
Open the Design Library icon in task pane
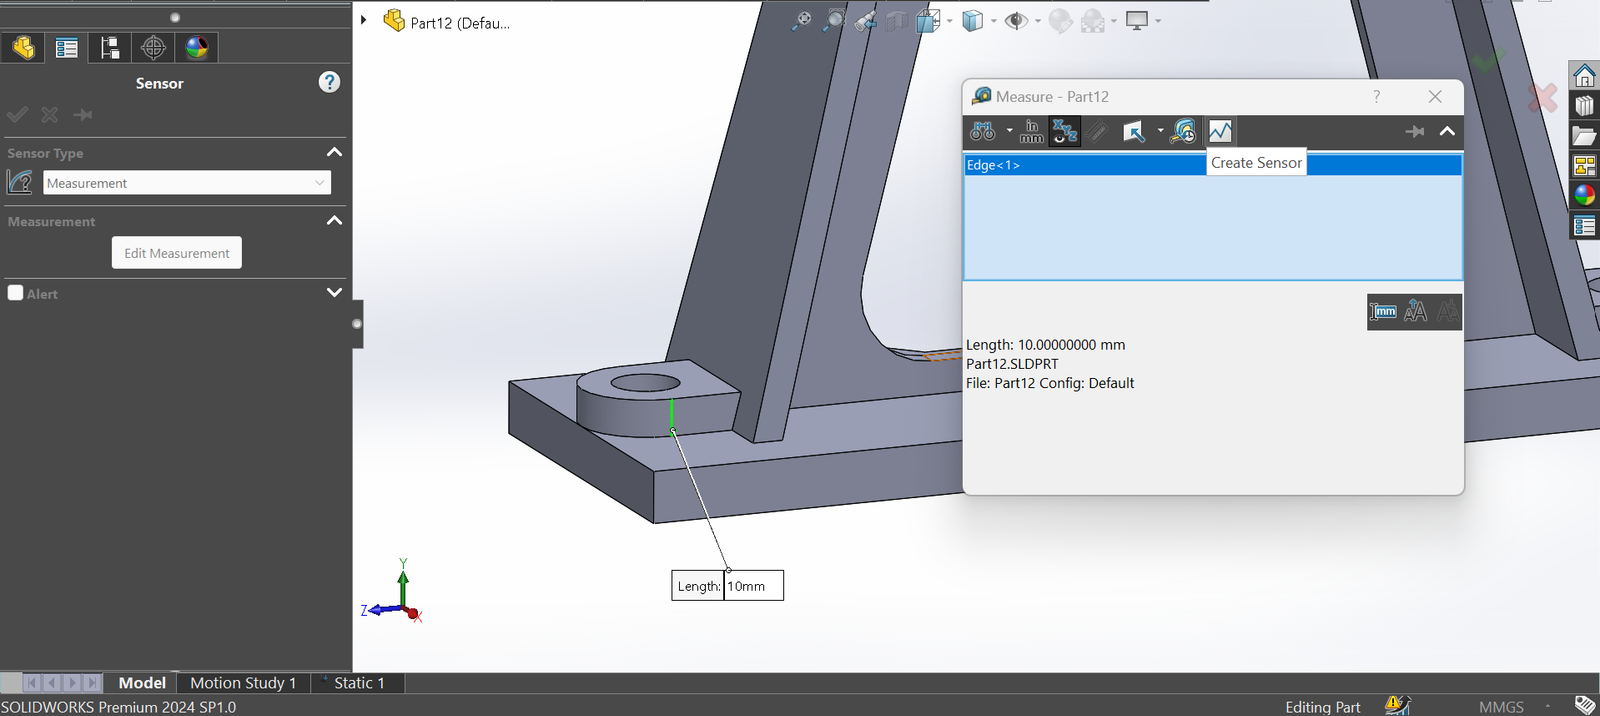1584,106
